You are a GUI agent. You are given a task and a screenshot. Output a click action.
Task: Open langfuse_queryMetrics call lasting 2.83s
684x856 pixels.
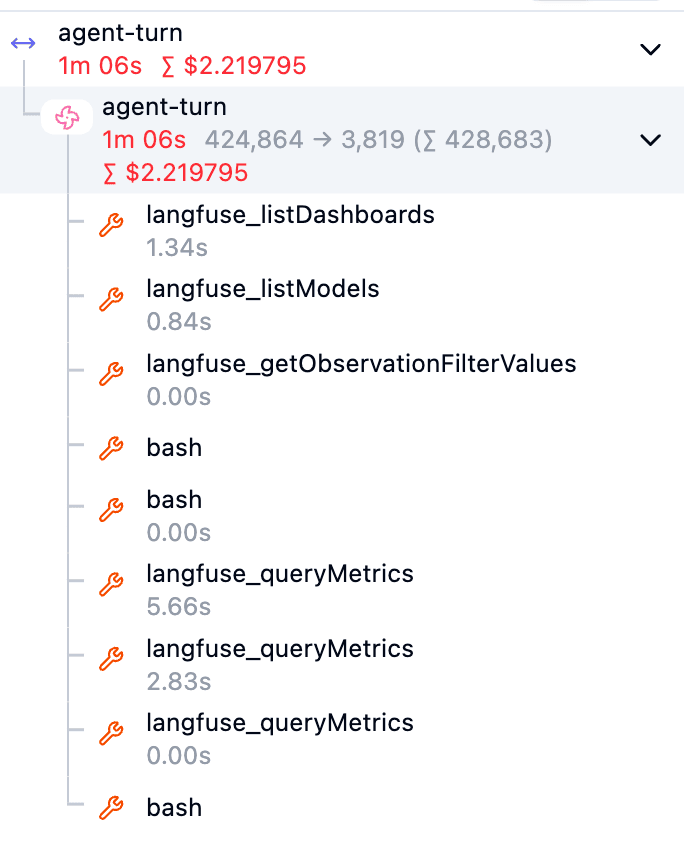click(x=280, y=649)
